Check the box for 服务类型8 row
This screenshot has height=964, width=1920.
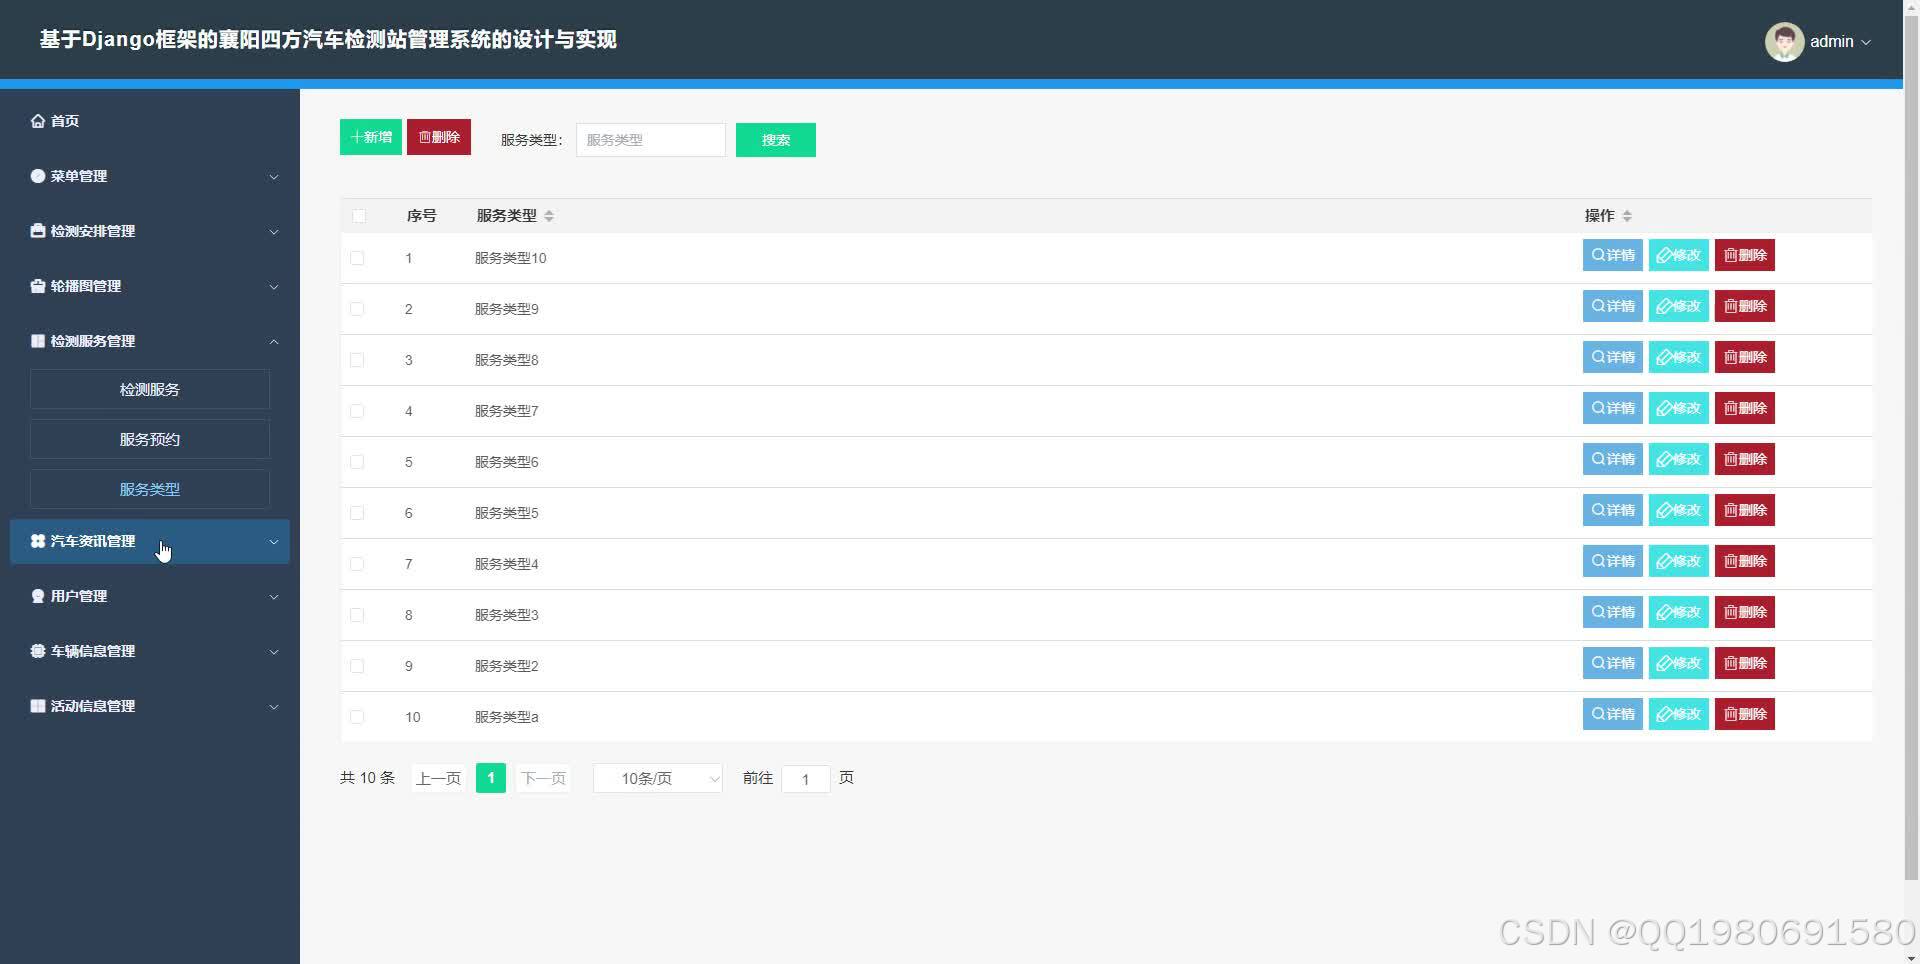click(x=357, y=360)
